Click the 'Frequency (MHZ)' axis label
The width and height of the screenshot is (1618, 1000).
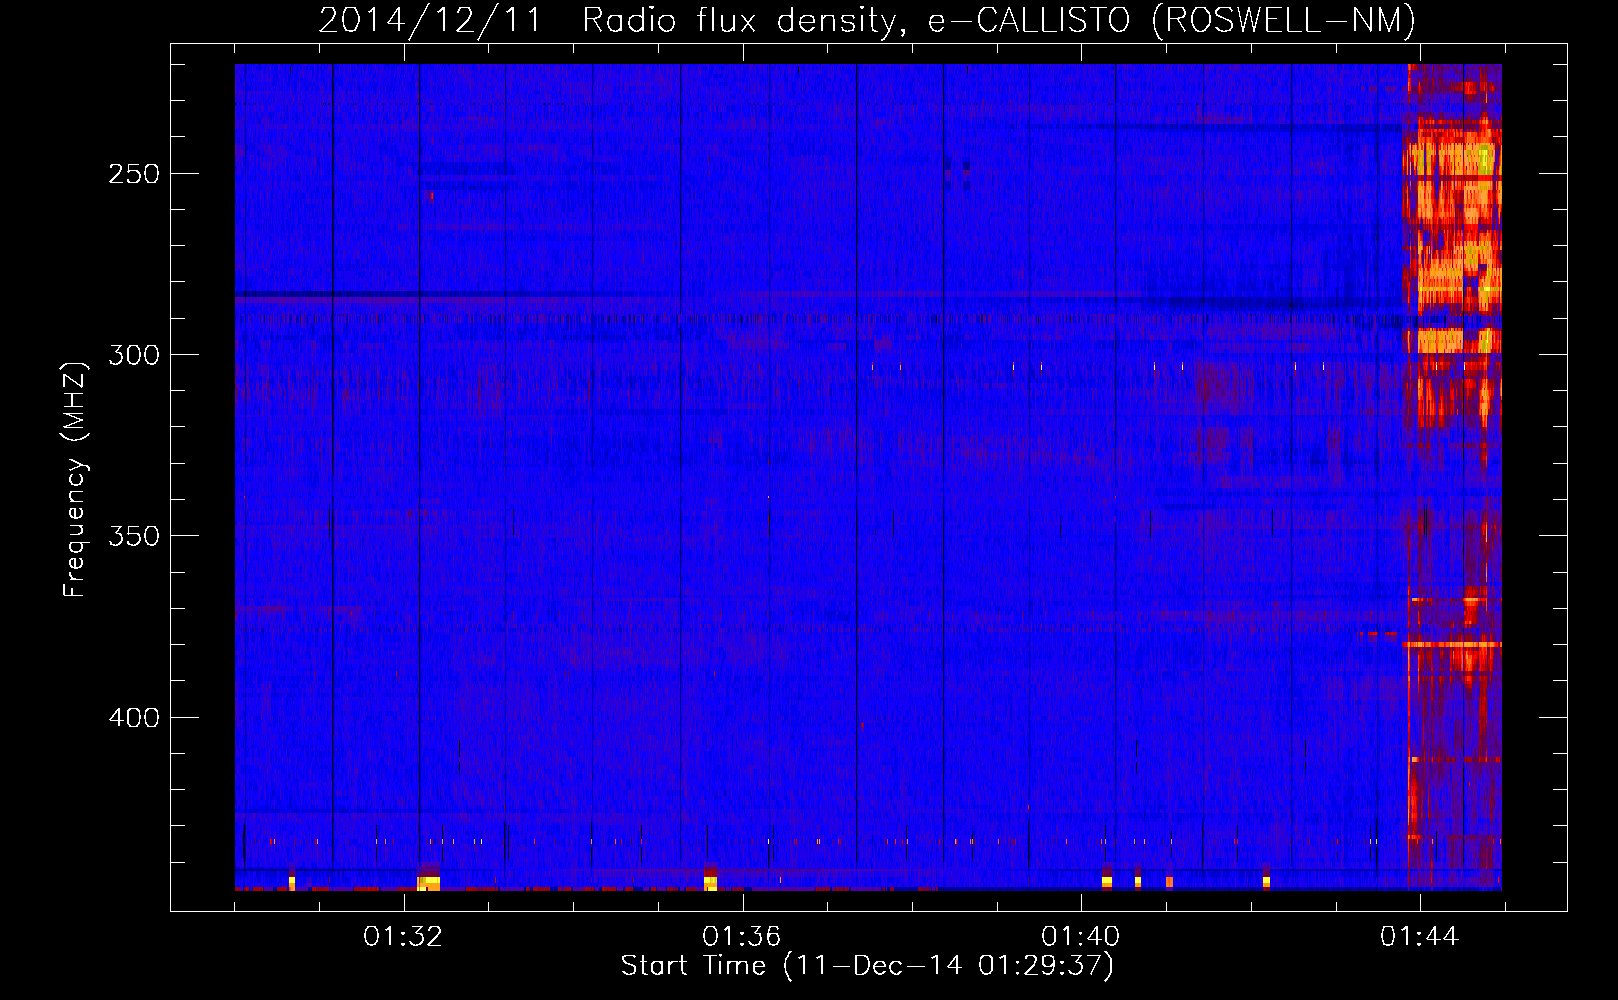75,479
